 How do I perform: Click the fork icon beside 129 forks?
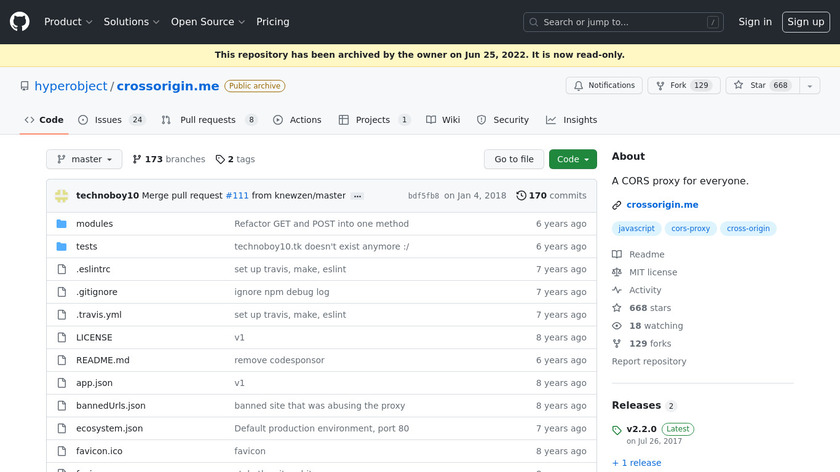617,343
